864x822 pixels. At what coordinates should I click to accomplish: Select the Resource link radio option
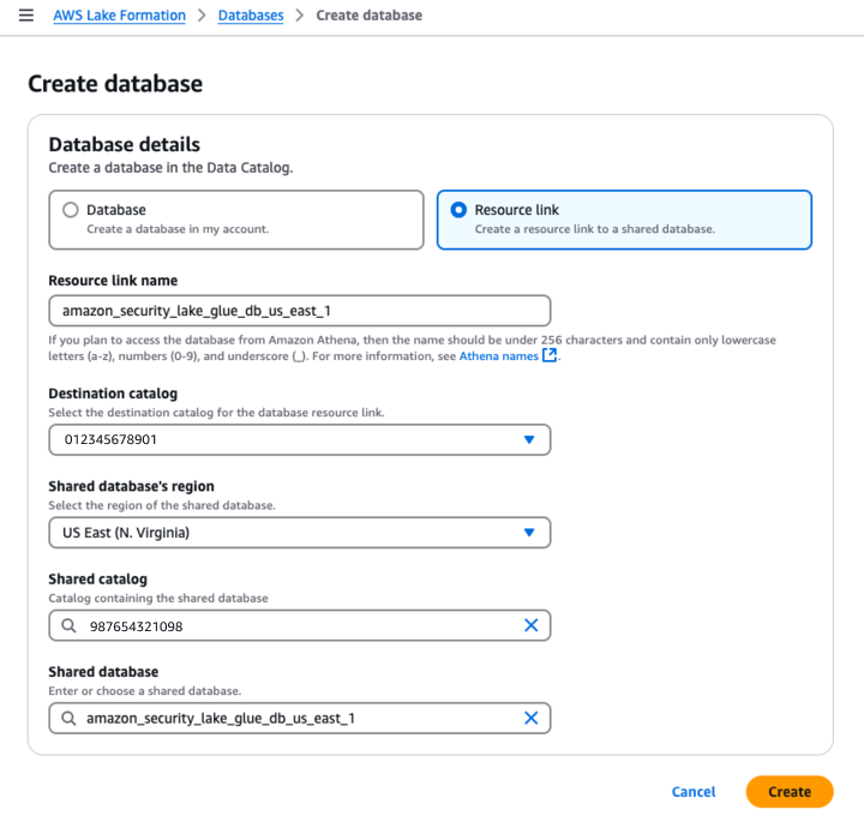click(458, 209)
